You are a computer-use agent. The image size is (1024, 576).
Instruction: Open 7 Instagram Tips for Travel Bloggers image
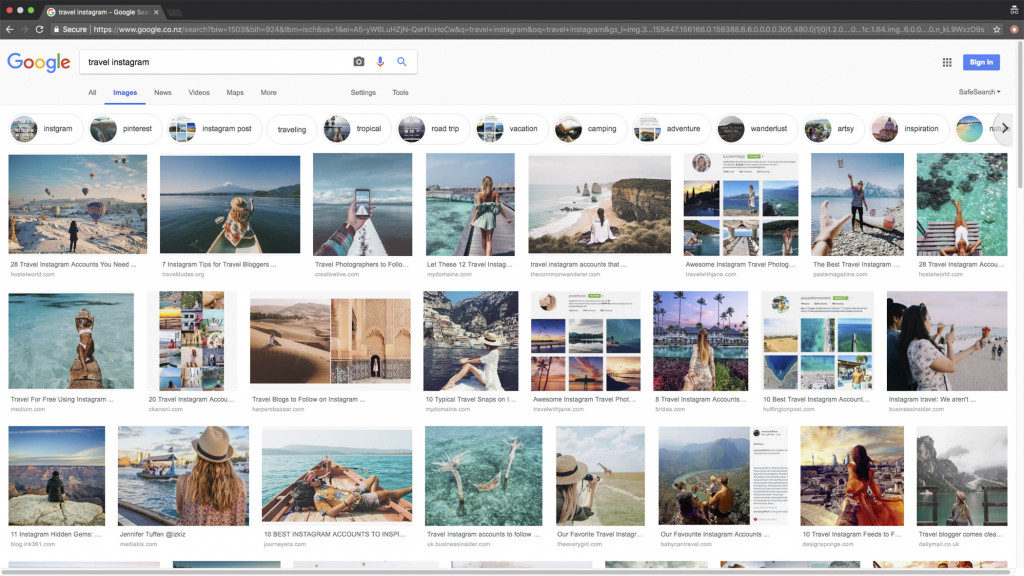(x=230, y=204)
